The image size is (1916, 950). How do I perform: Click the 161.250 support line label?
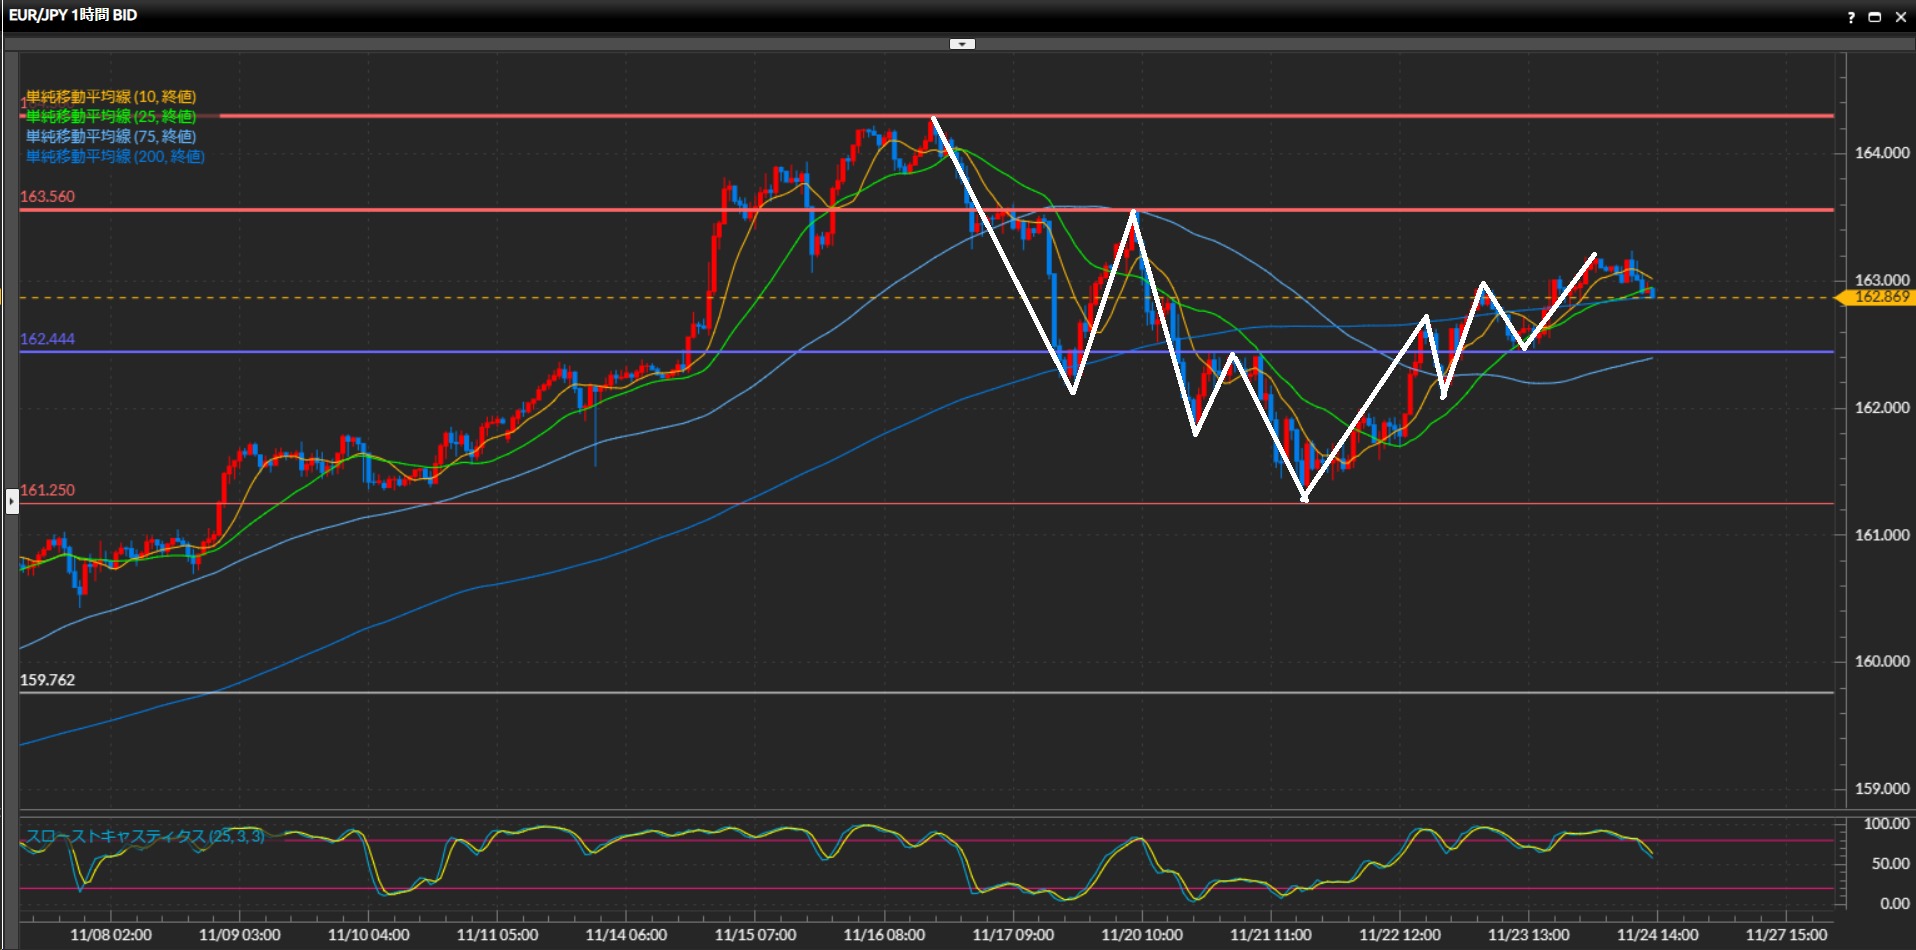click(48, 490)
